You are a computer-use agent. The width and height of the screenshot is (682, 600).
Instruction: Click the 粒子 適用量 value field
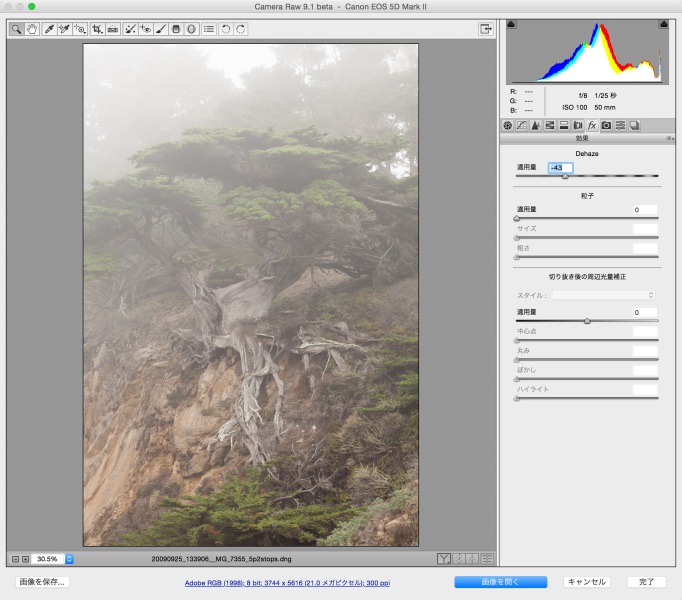point(645,210)
